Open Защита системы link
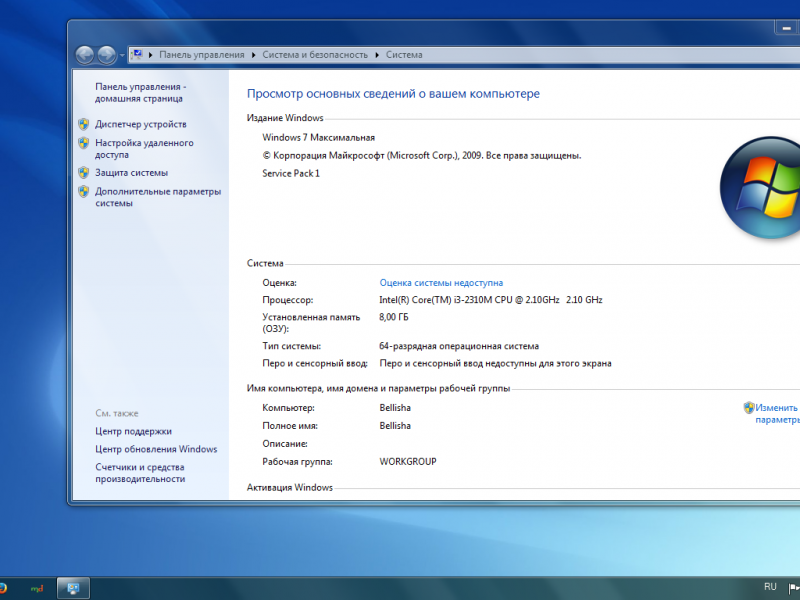Image resolution: width=800 pixels, height=600 pixels. 132,172
